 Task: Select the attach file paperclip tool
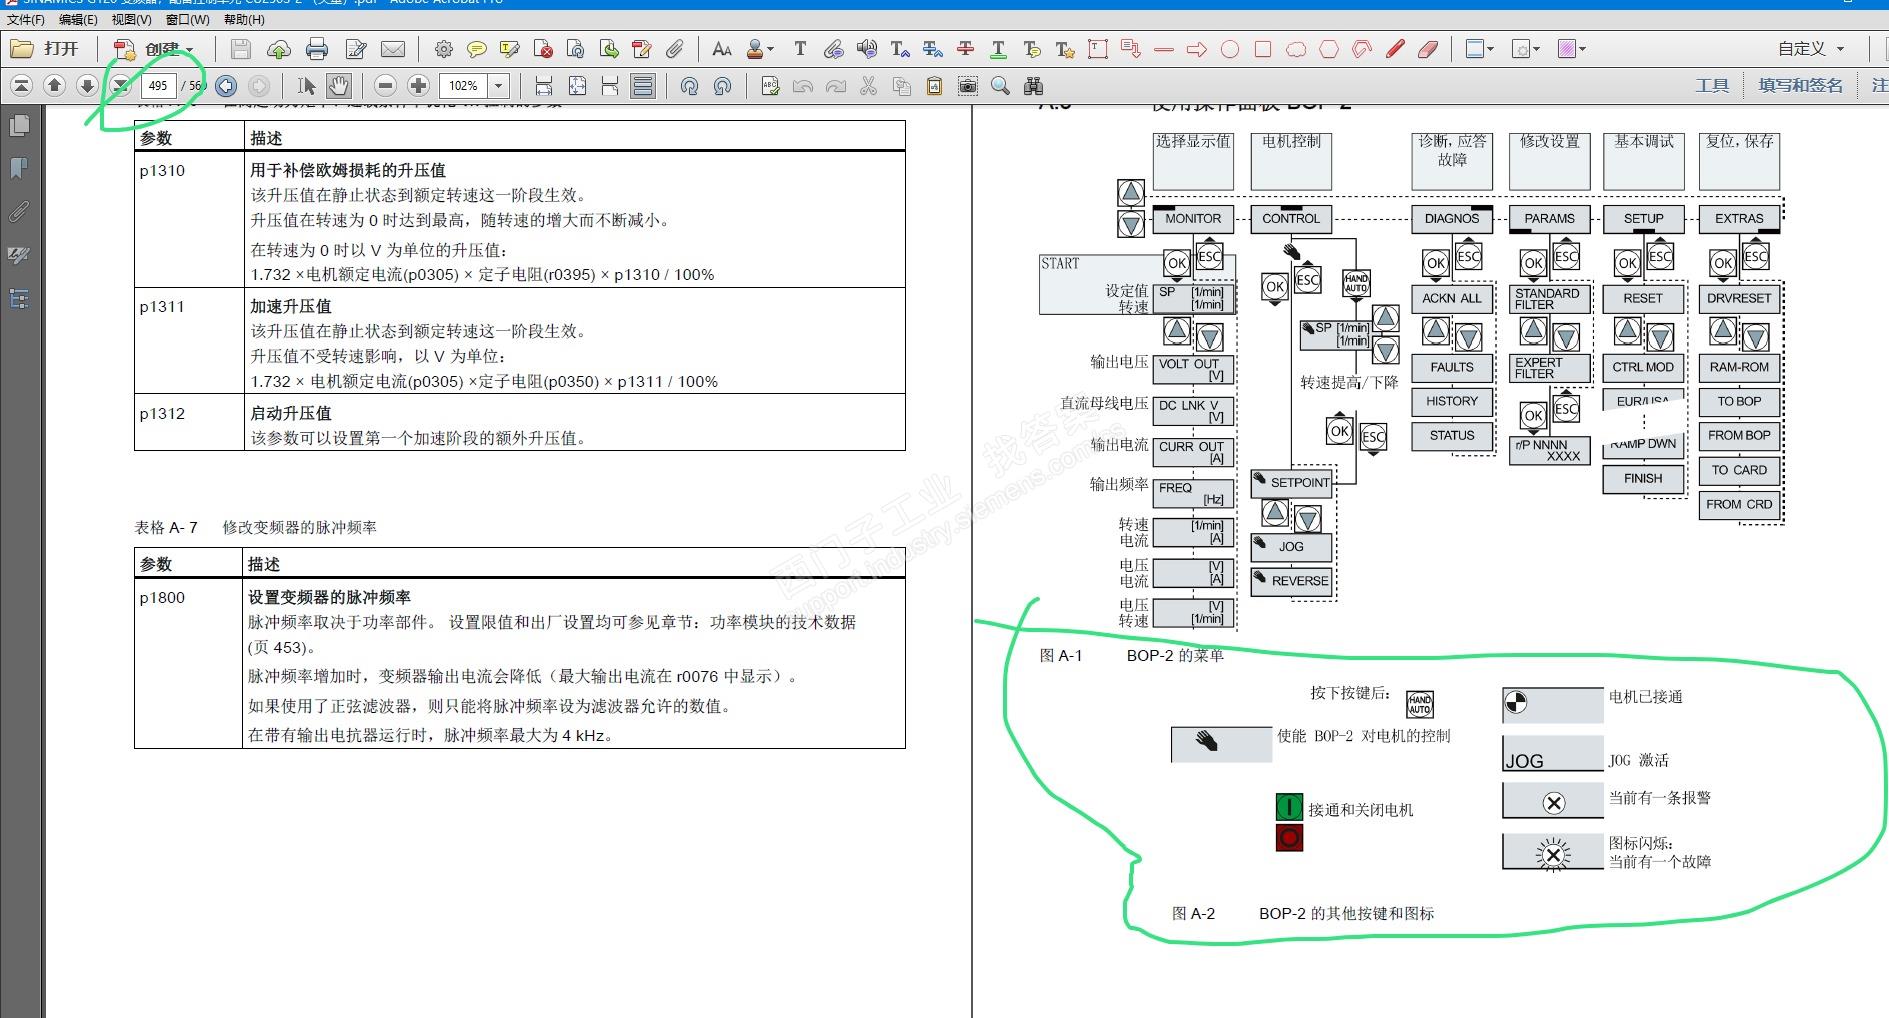tap(675, 49)
